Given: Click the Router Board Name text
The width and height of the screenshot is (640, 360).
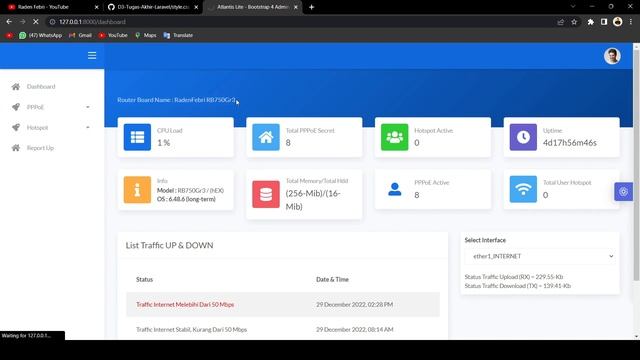Looking at the screenshot, I should pyautogui.click(x=176, y=100).
